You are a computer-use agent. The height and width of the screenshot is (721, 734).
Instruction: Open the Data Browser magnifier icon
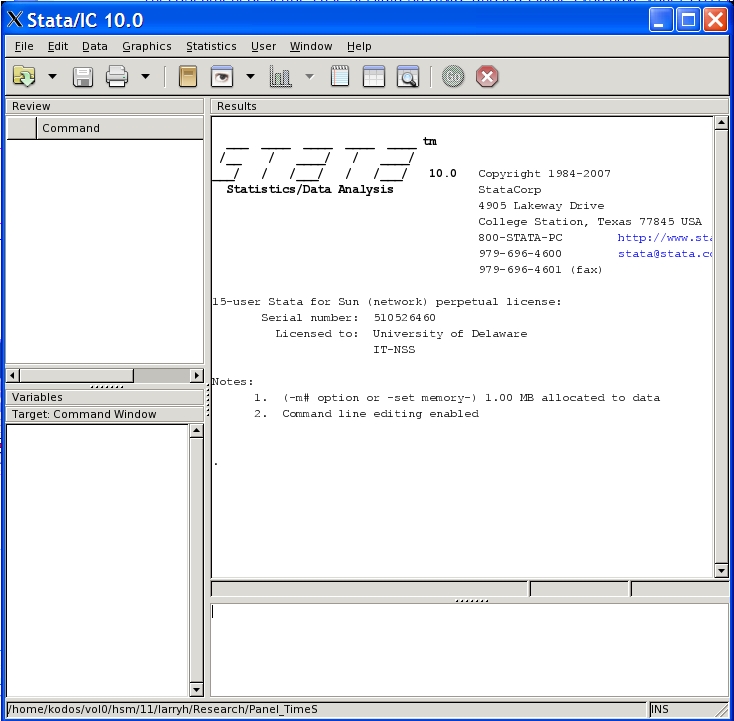coord(407,77)
